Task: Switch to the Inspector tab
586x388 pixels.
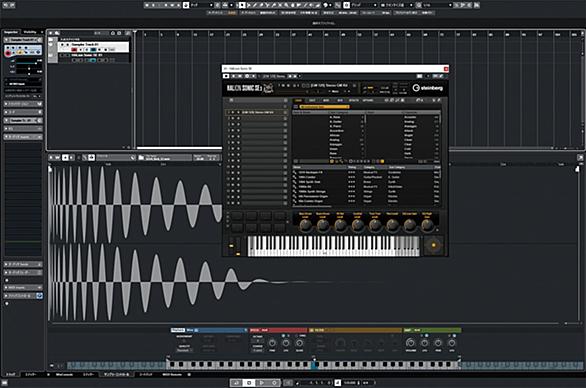Action: (11, 32)
